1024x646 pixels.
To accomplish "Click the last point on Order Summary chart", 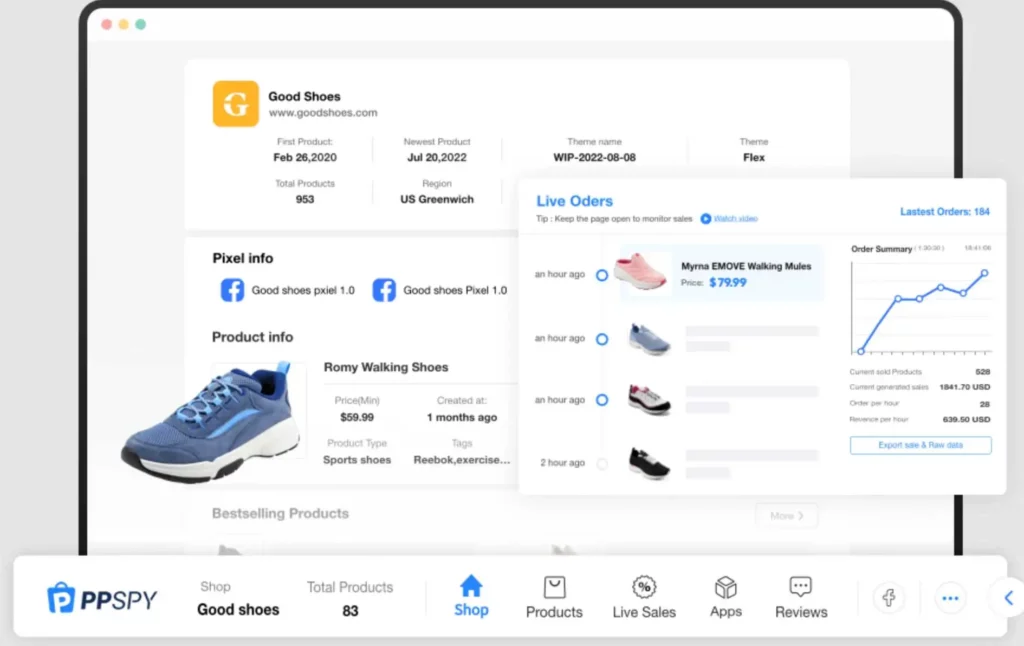I will (x=984, y=273).
